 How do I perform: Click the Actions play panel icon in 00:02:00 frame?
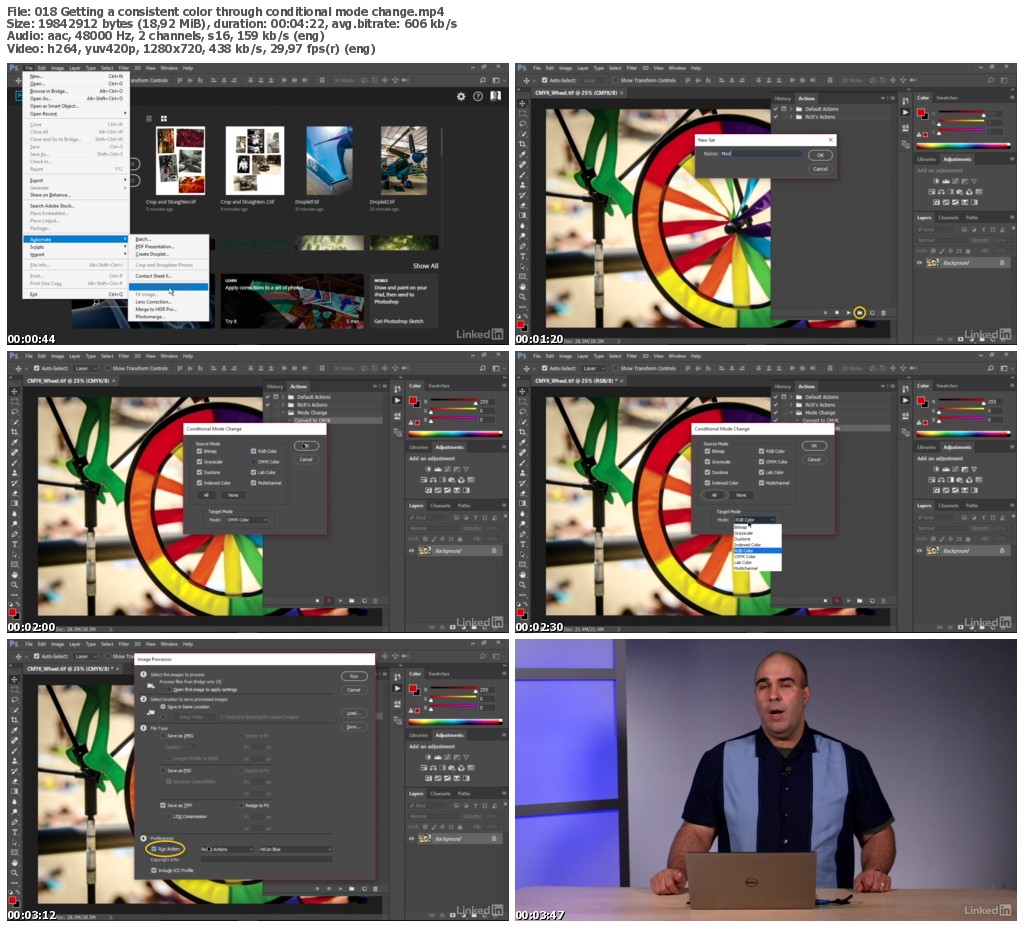pyautogui.click(x=397, y=400)
